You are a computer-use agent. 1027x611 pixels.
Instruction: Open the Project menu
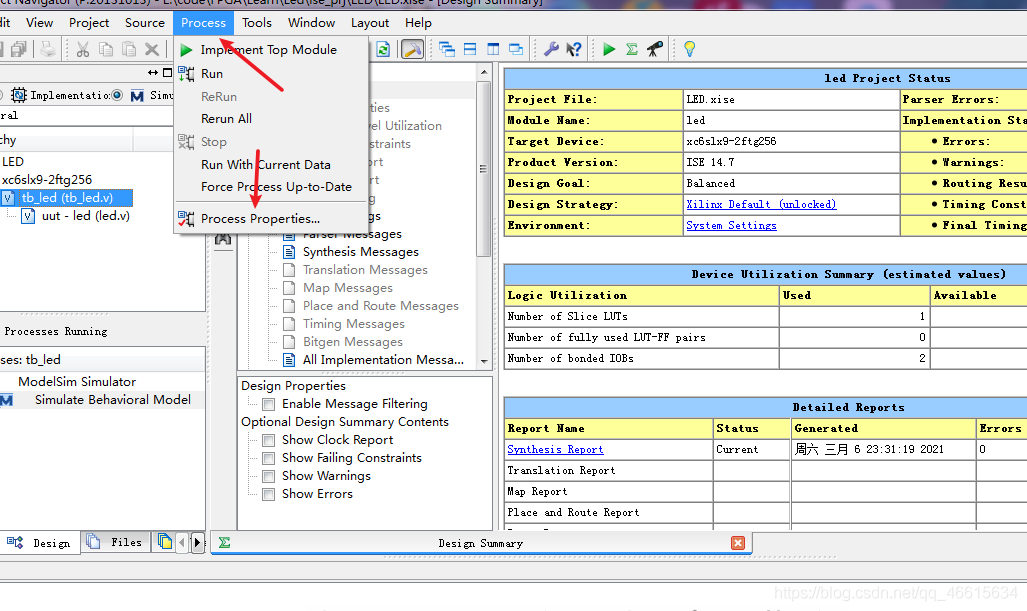[89, 23]
